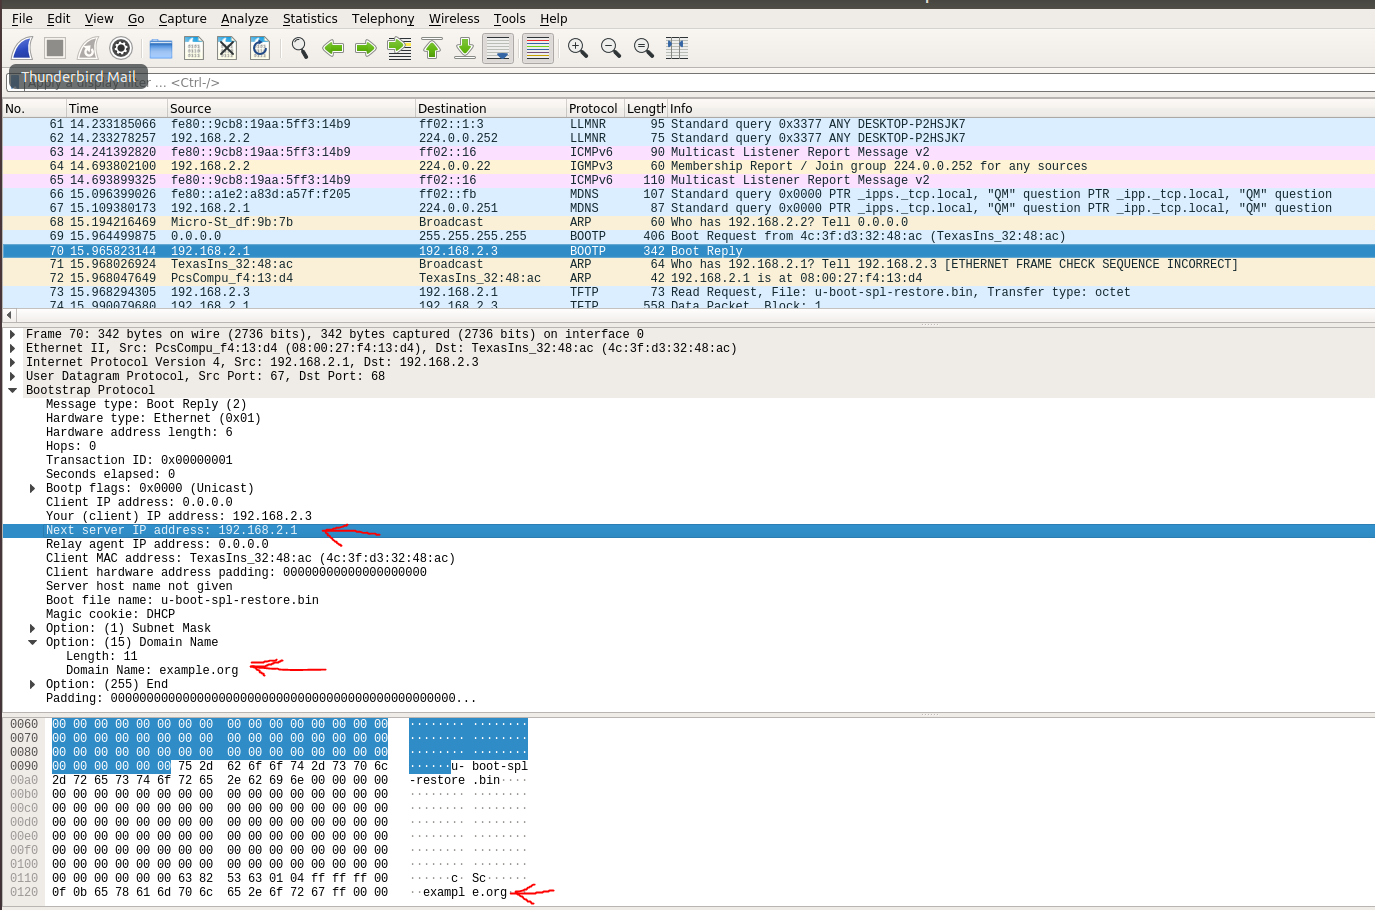1375x910 pixels.
Task: Expand the Bootp flags field
Action: click(x=32, y=489)
